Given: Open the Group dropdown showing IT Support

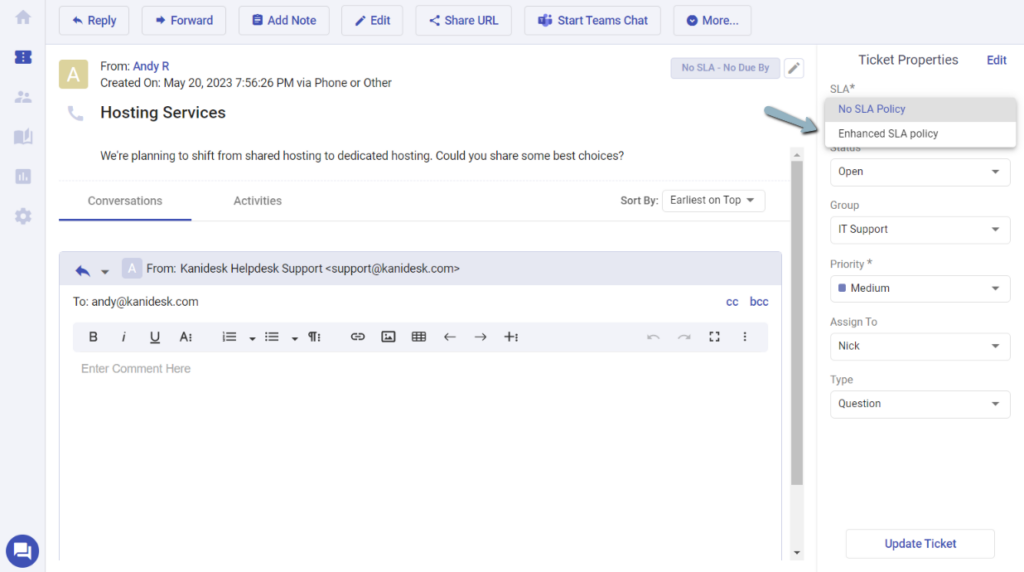Looking at the screenshot, I should (x=920, y=229).
